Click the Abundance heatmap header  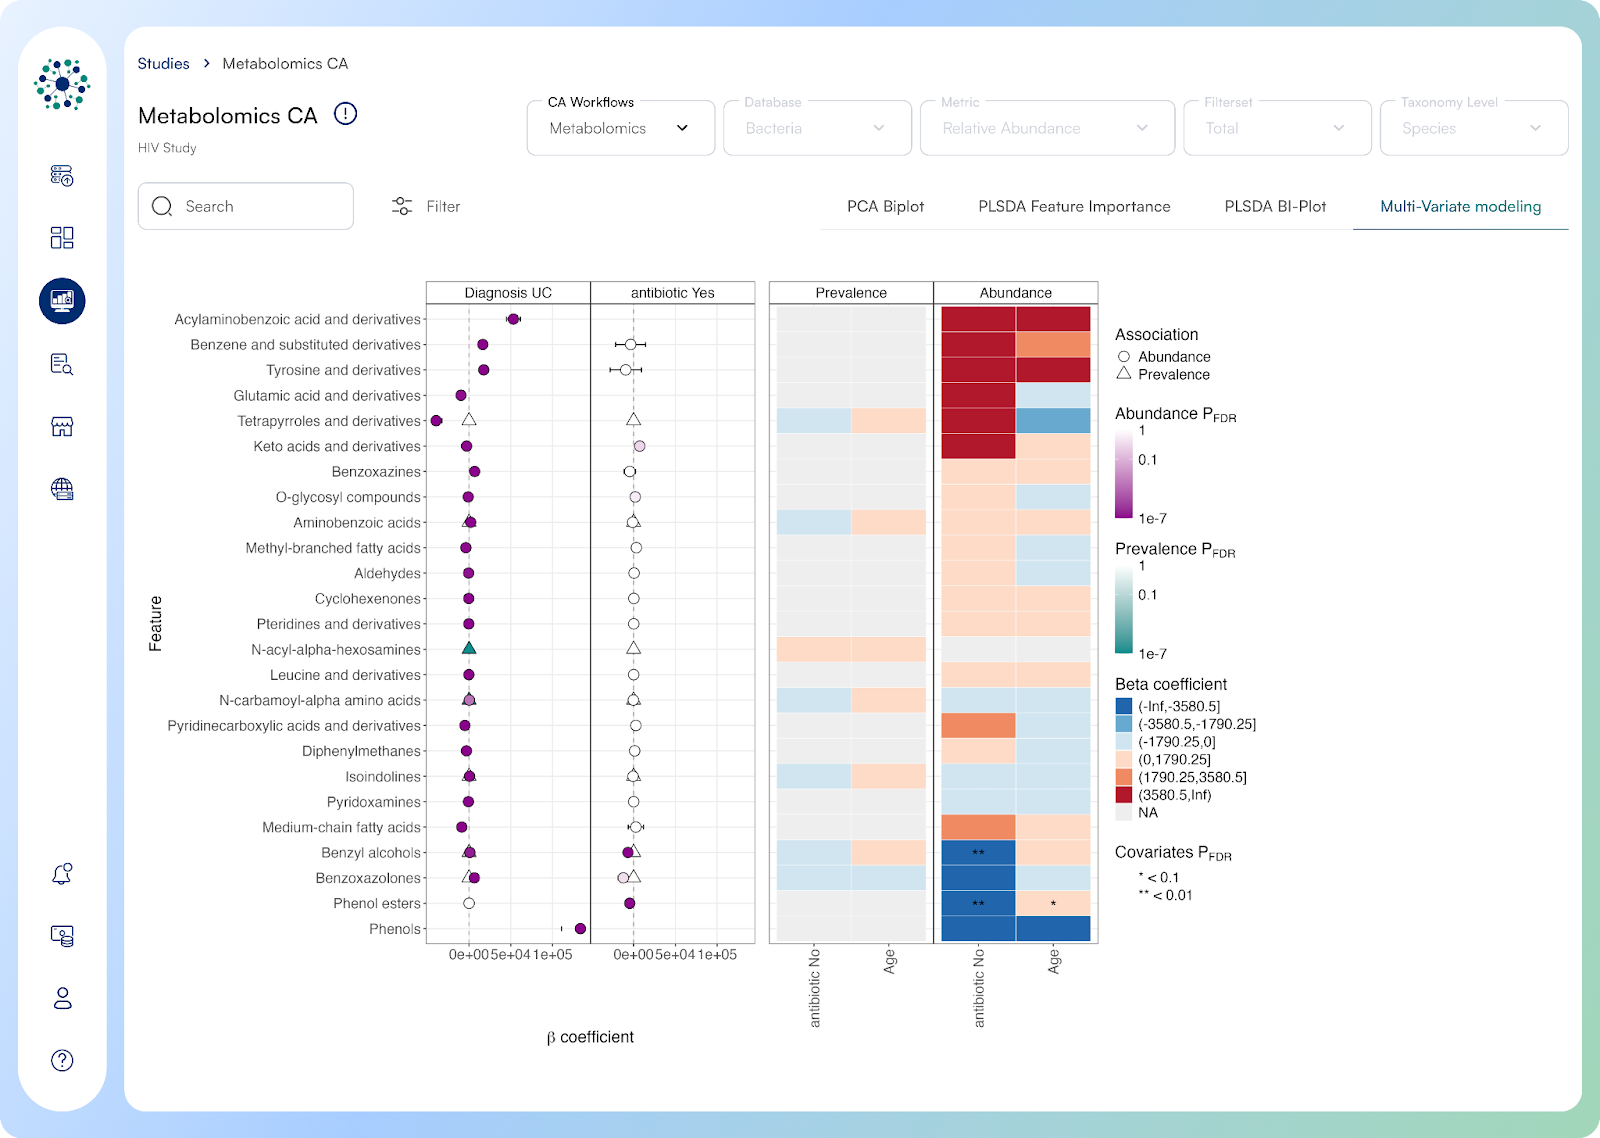(x=1016, y=293)
